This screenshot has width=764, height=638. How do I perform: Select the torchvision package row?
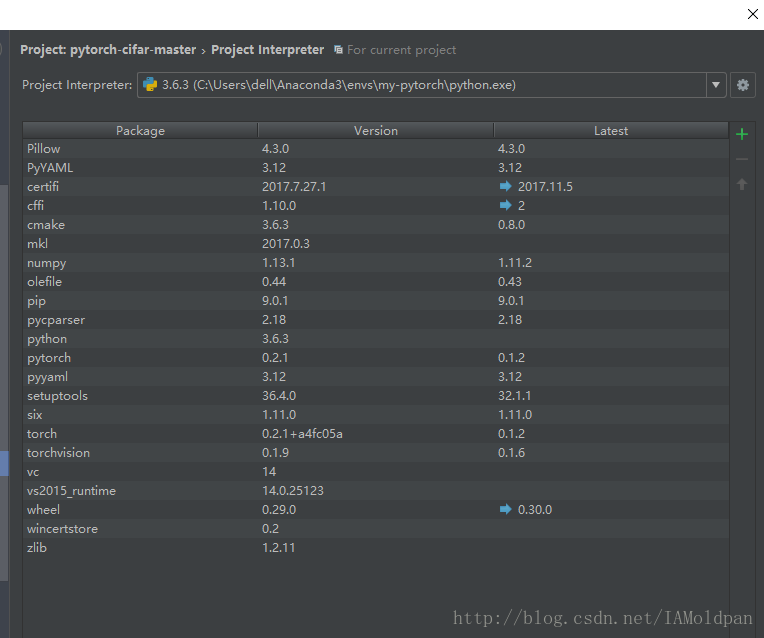click(x=376, y=453)
